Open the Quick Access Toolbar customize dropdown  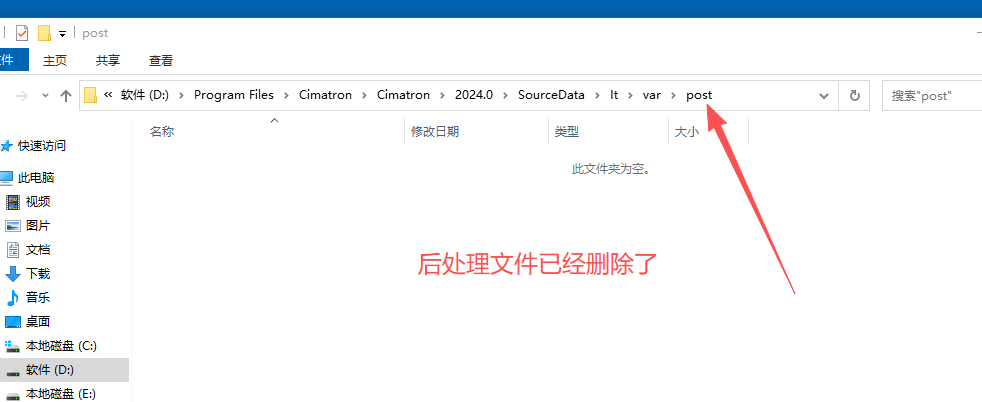pyautogui.click(x=62, y=34)
